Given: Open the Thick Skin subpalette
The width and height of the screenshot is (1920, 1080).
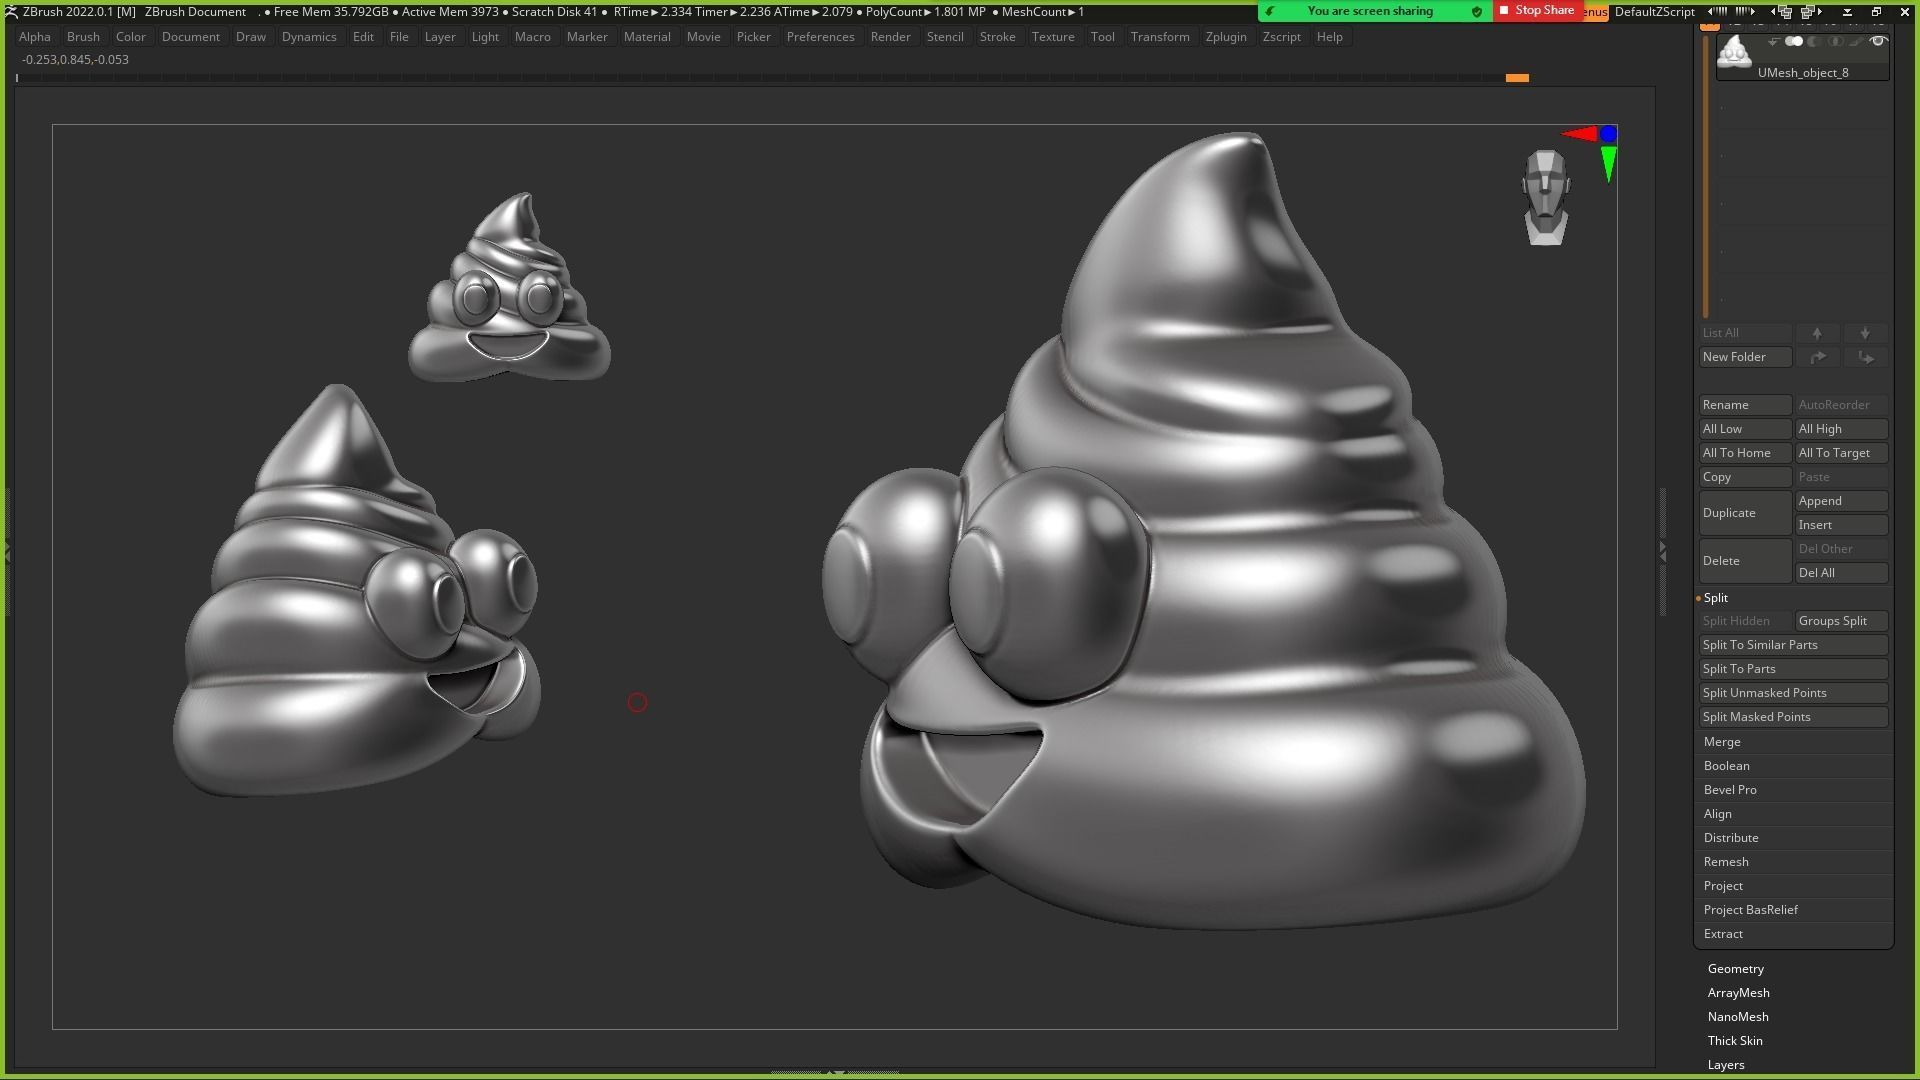Looking at the screenshot, I should (x=1735, y=1041).
